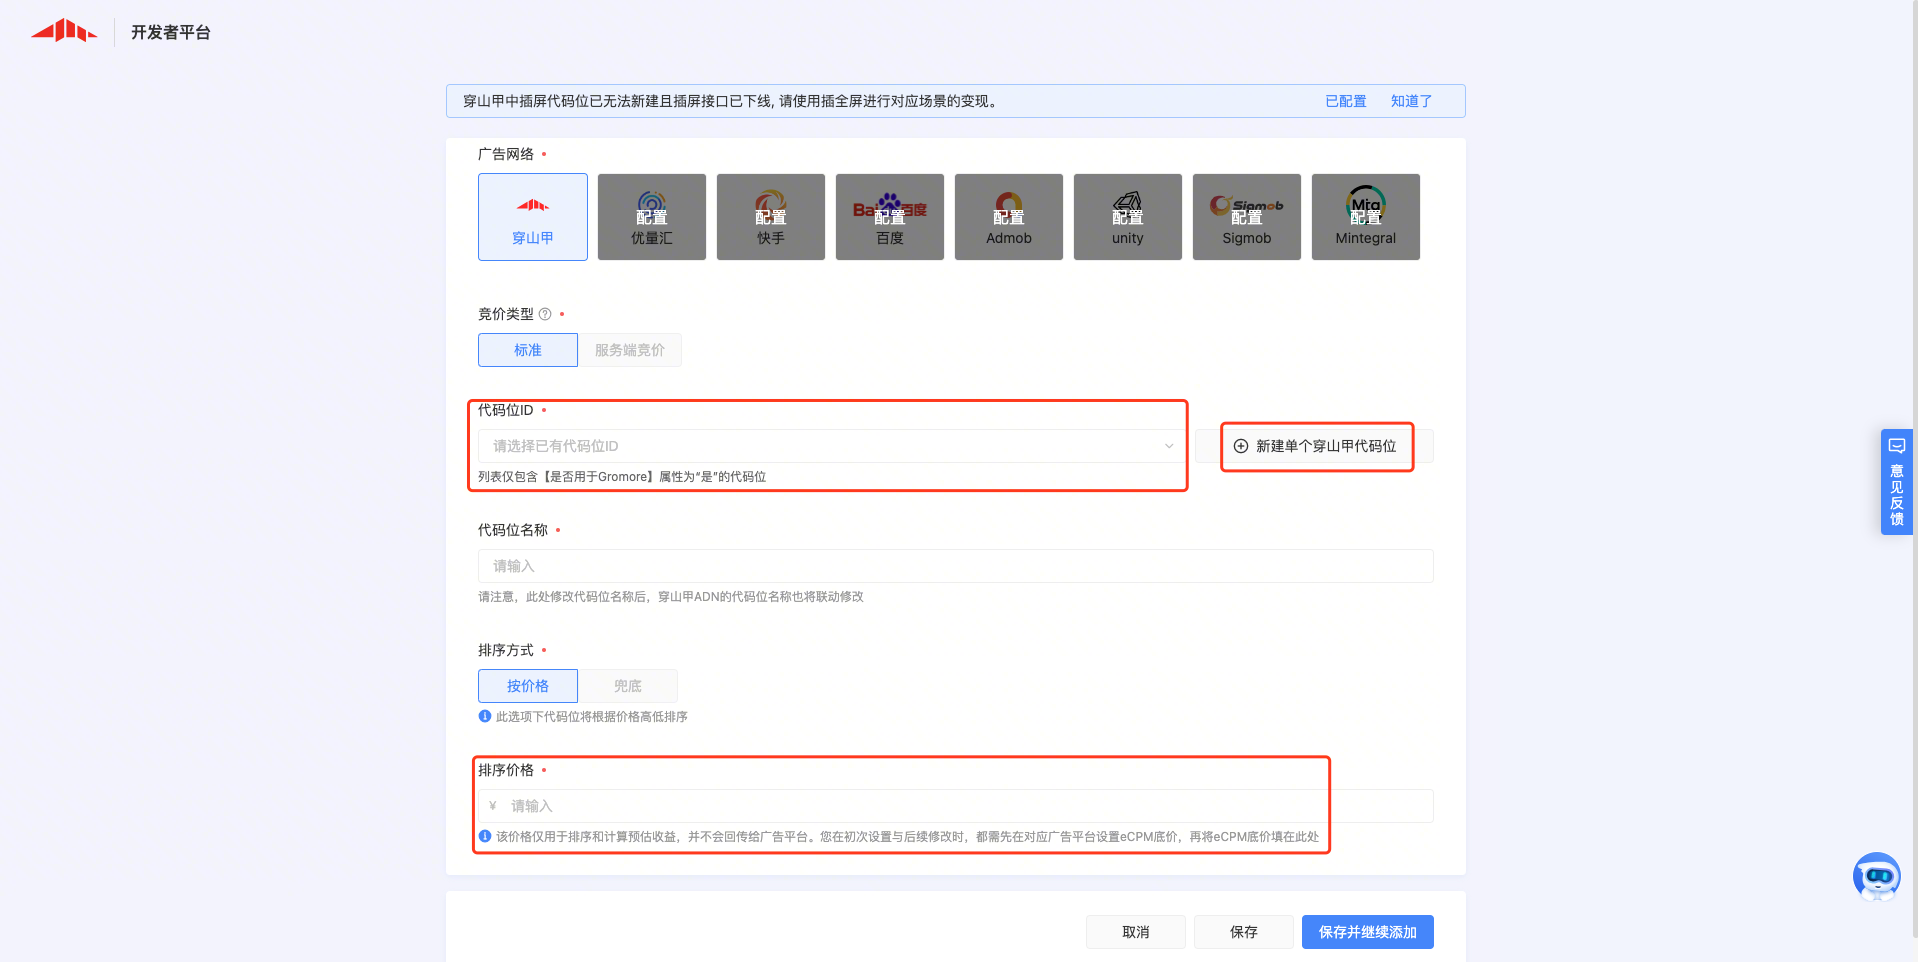Image resolution: width=1918 pixels, height=962 pixels.
Task: Switch bidding type to 服务端竞价
Action: pyautogui.click(x=629, y=350)
